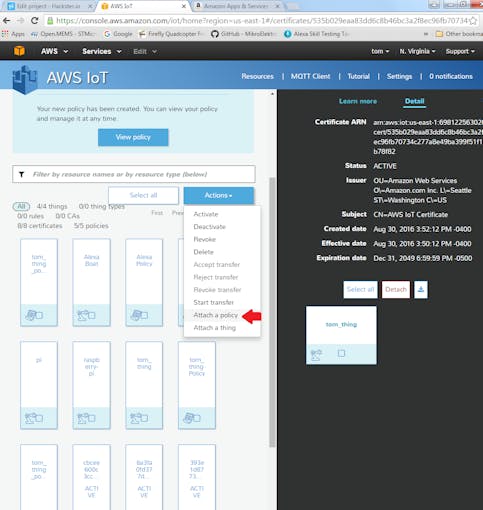Viewport: 483px width, 510px height.
Task: Switch to the Detail tab
Action: pos(414,101)
